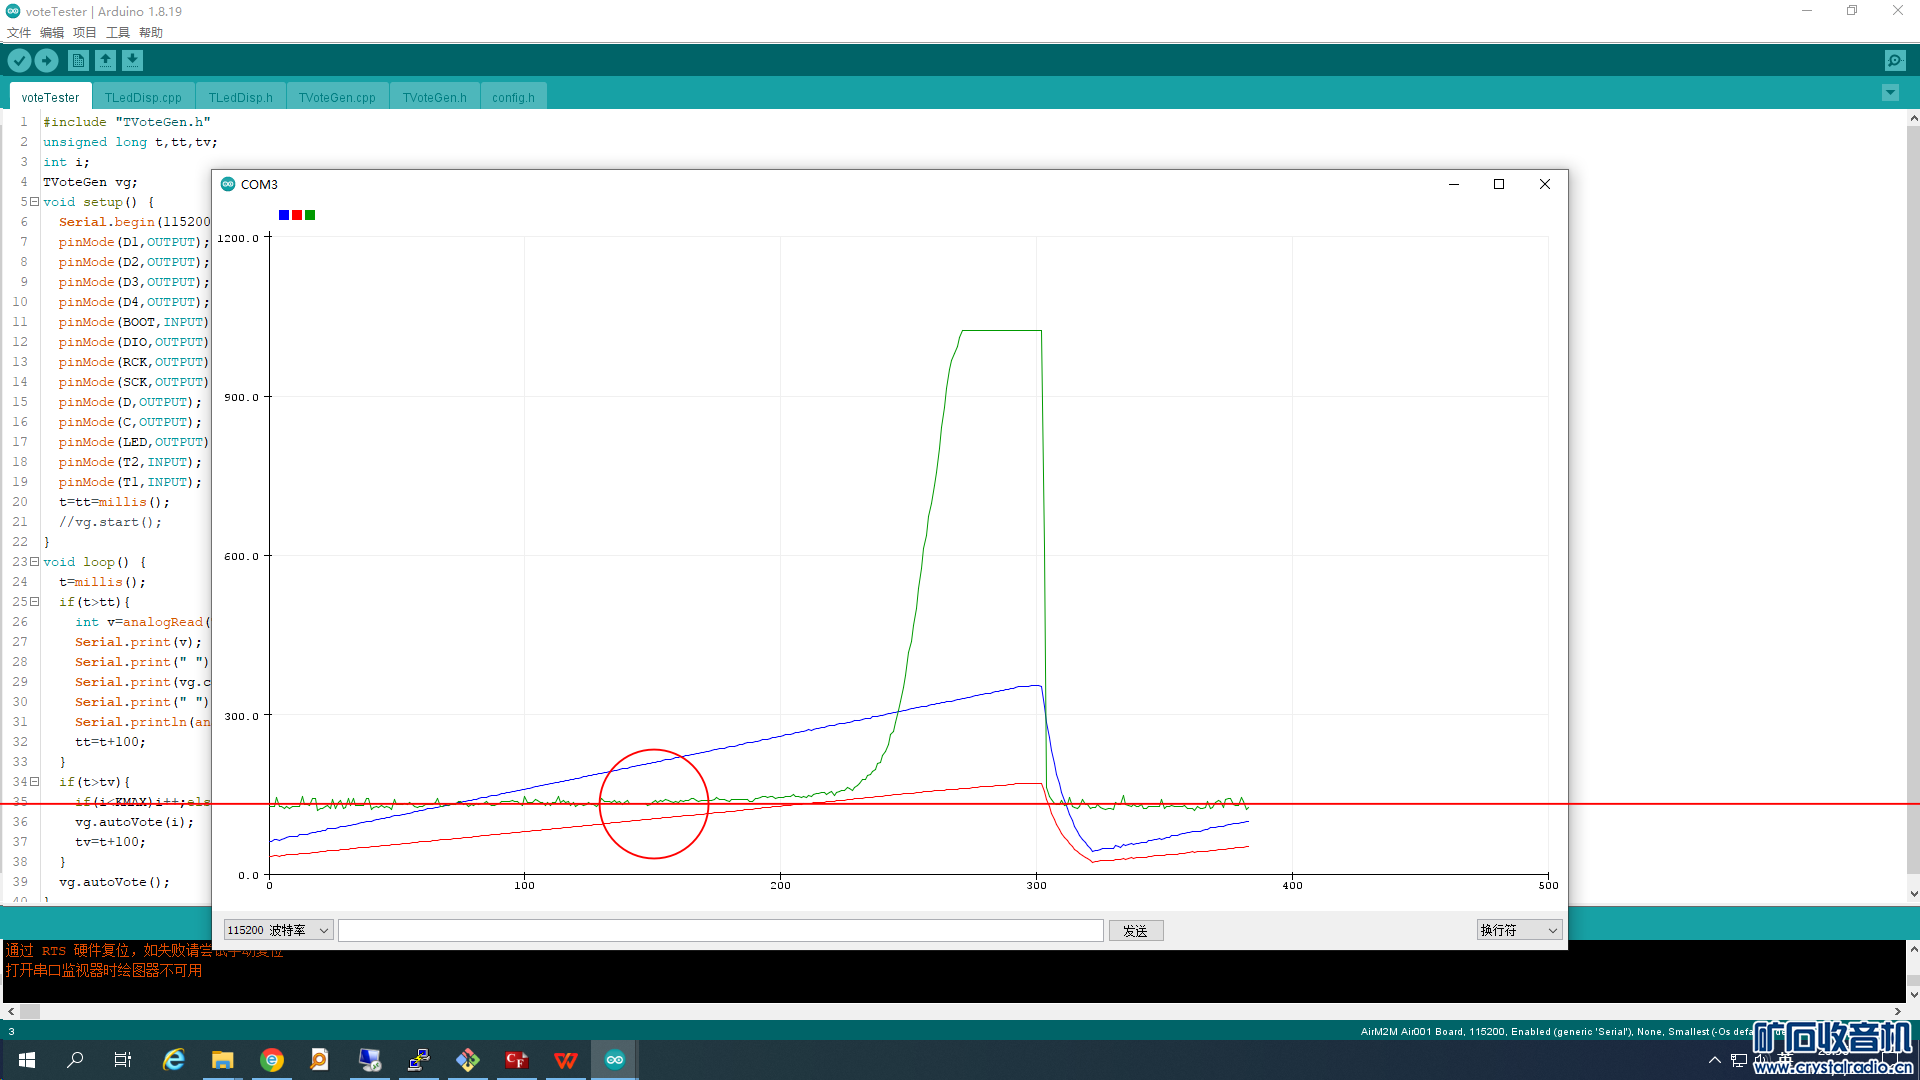Switch to the TVoteGen.cpp tab
Viewport: 1920px width, 1080px height.
[337, 97]
